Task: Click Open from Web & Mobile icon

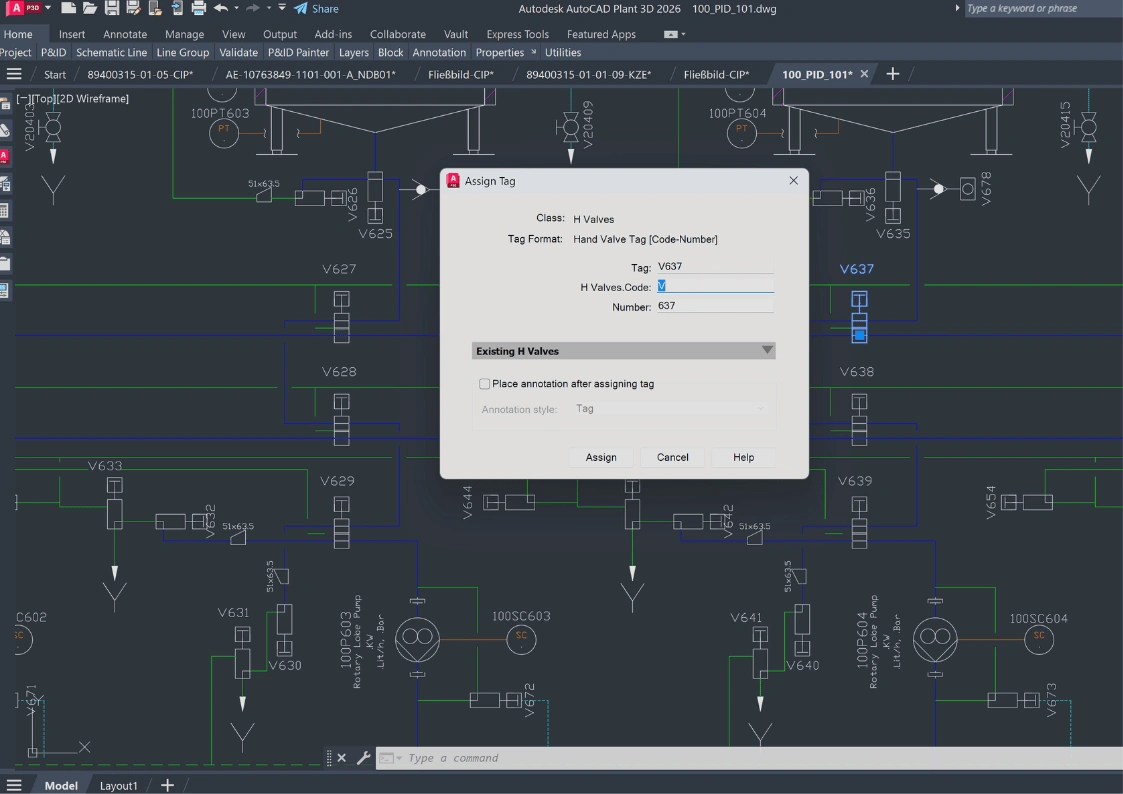Action: point(155,9)
